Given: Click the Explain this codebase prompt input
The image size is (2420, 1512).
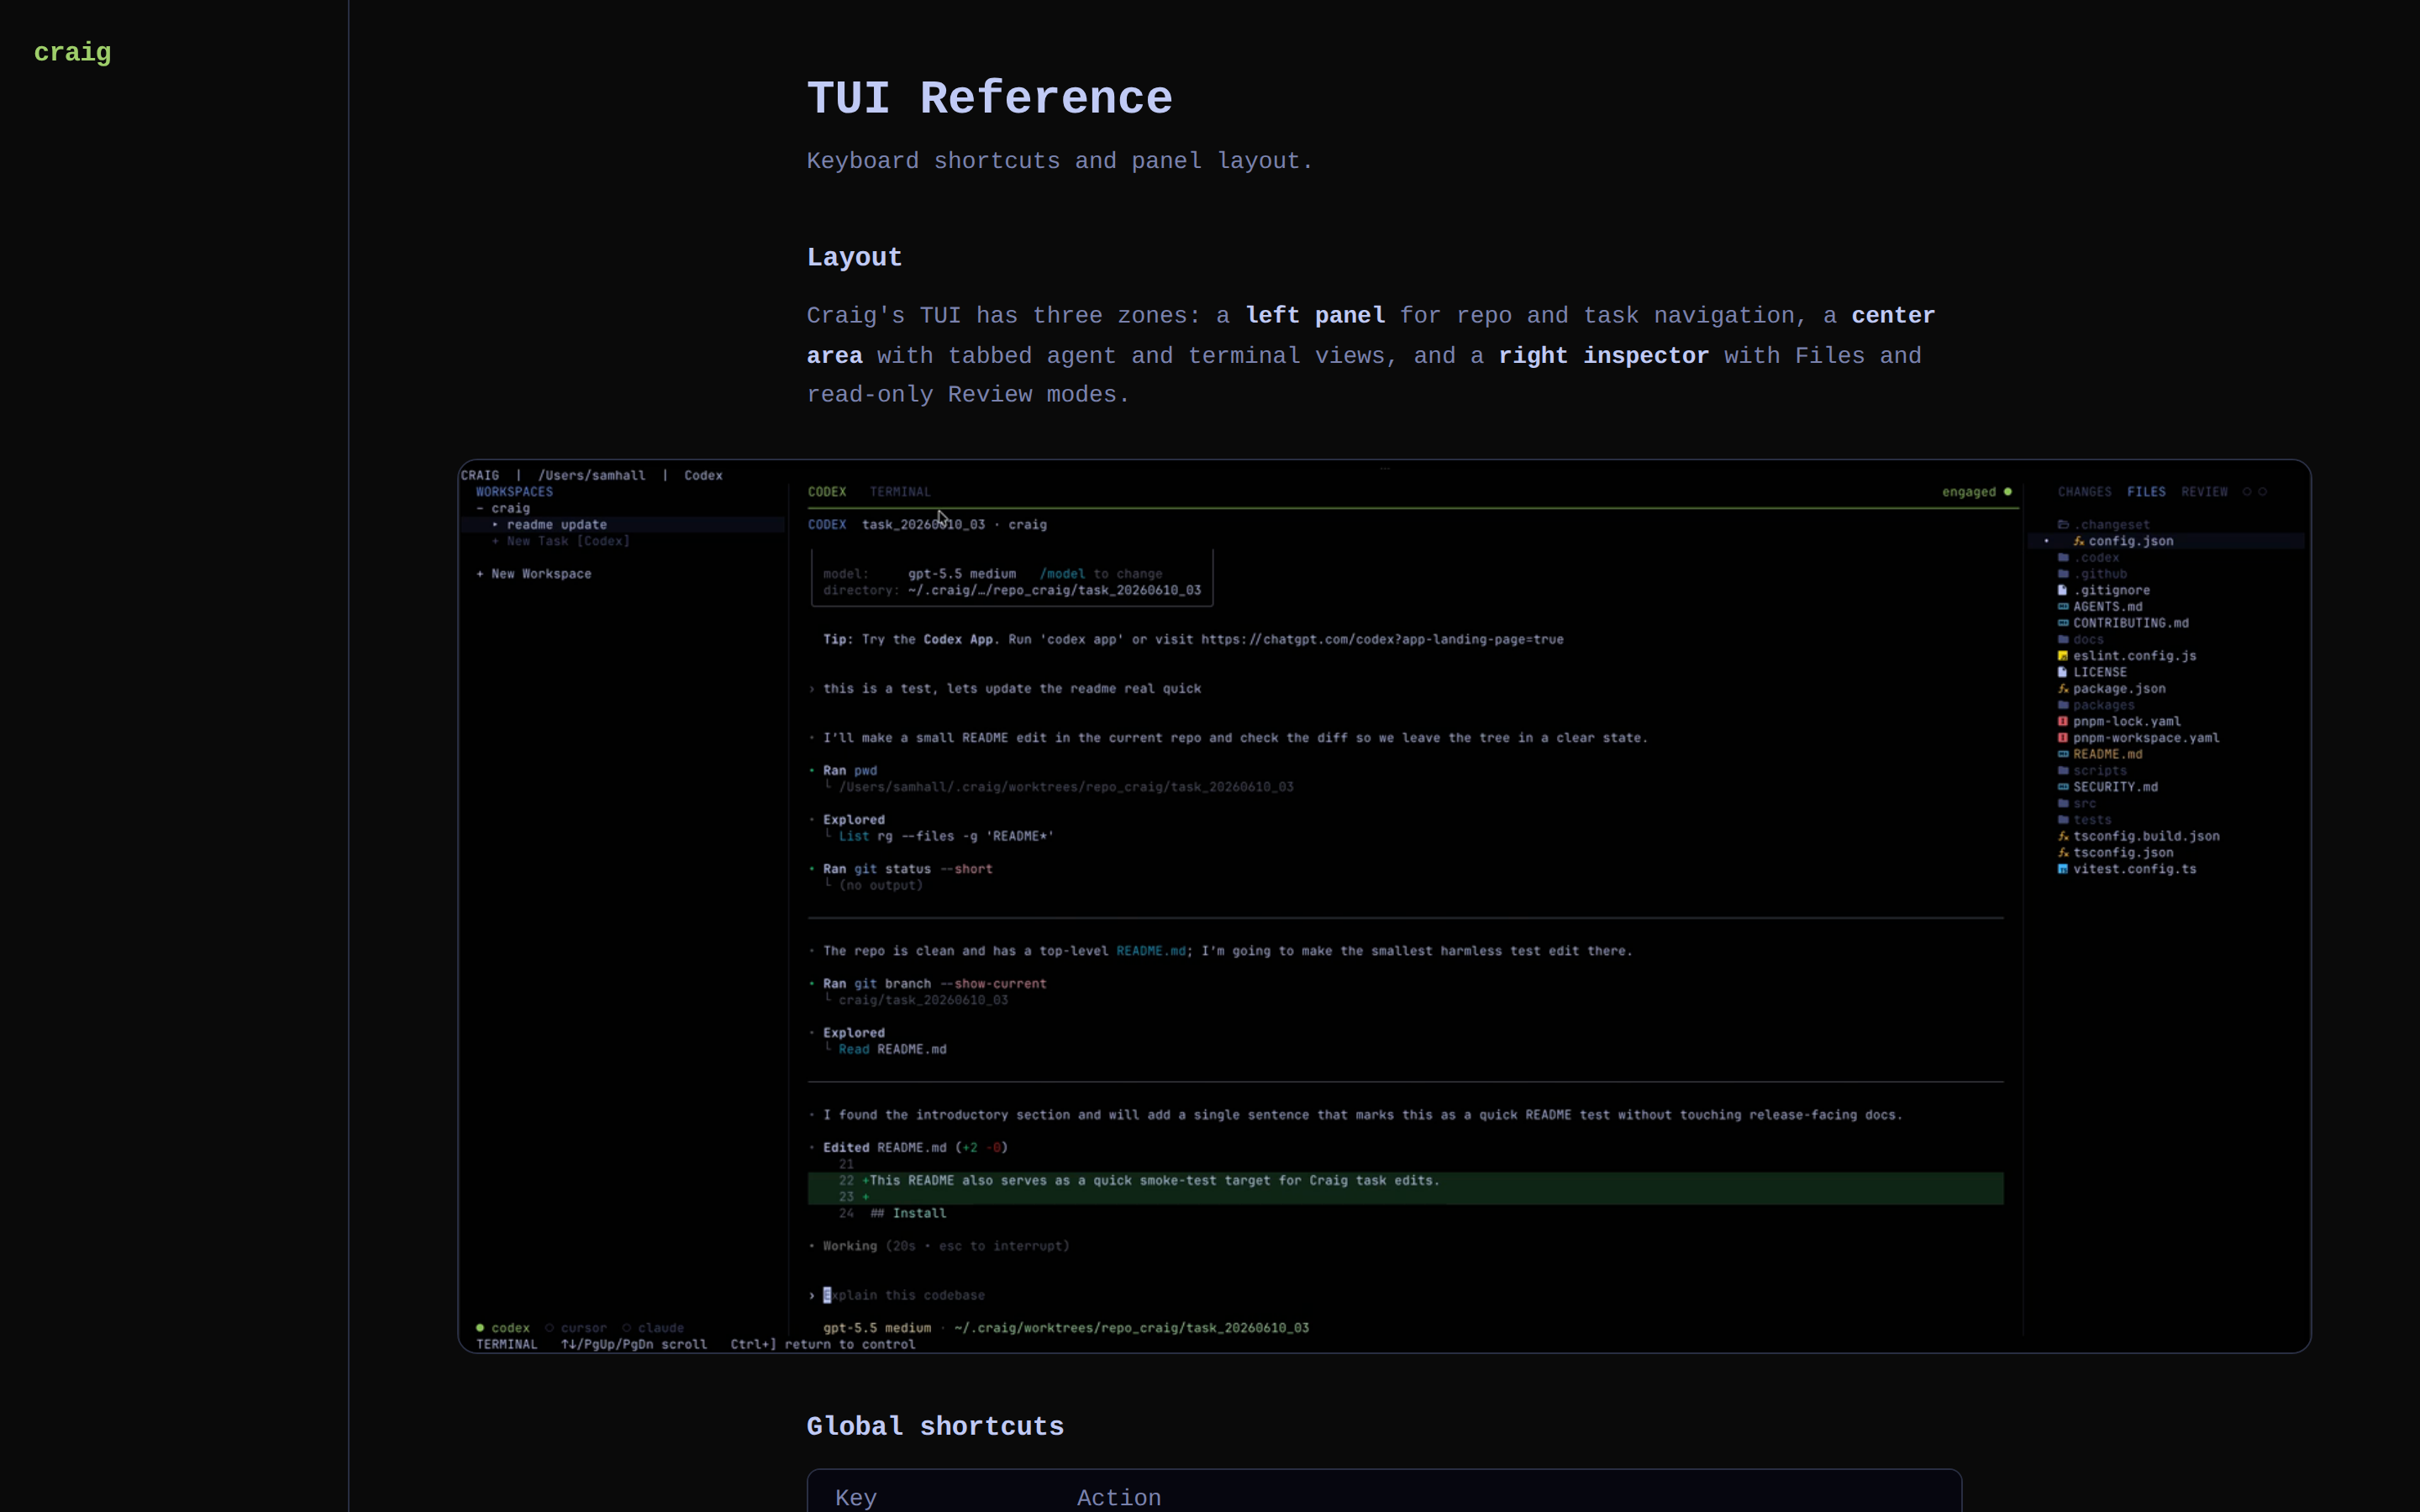Looking at the screenshot, I should (x=904, y=1295).
